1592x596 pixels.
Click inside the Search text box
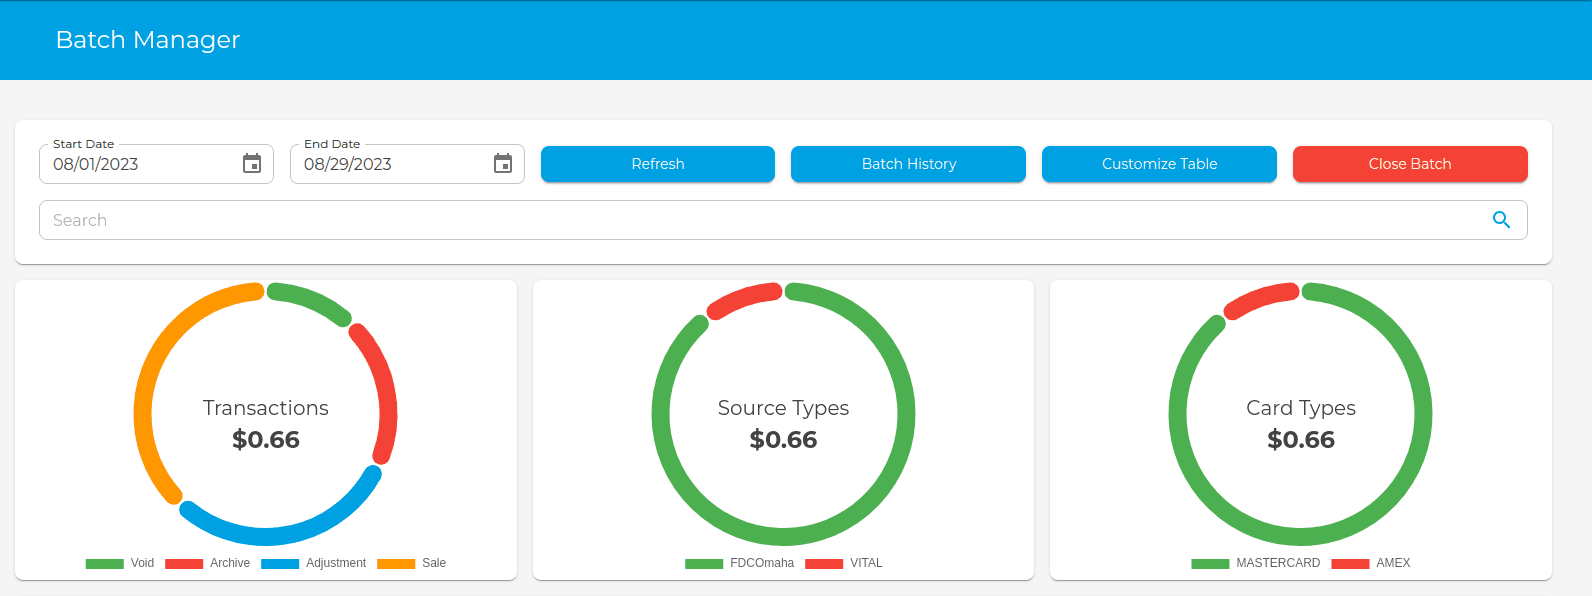pos(760,220)
